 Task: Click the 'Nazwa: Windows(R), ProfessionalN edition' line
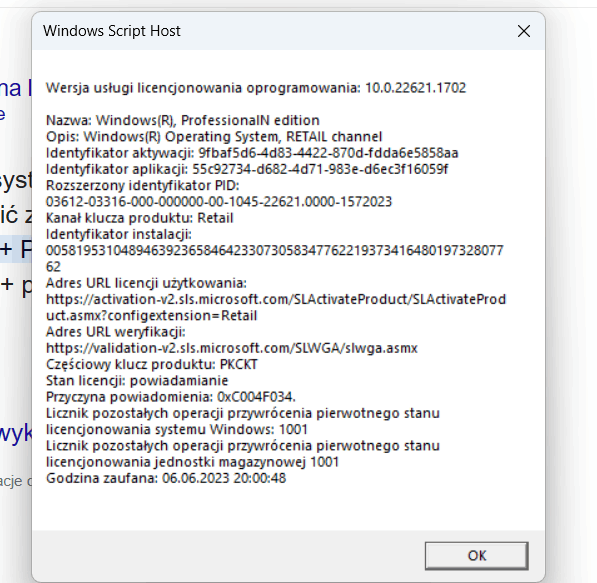pyautogui.click(x=183, y=120)
